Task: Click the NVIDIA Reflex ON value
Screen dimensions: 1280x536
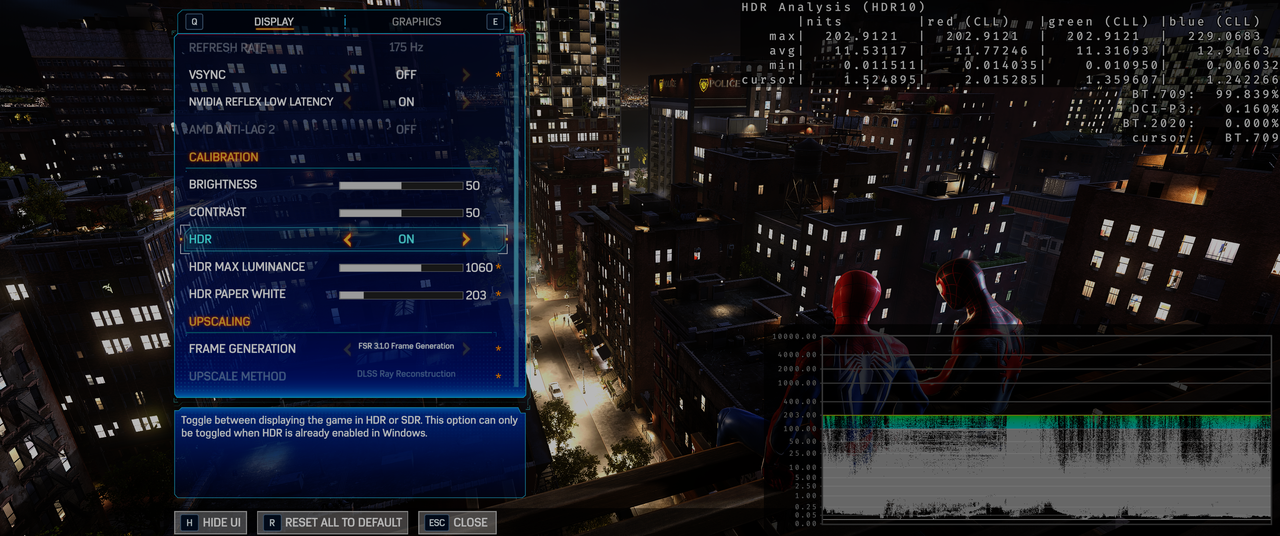Action: tap(406, 102)
